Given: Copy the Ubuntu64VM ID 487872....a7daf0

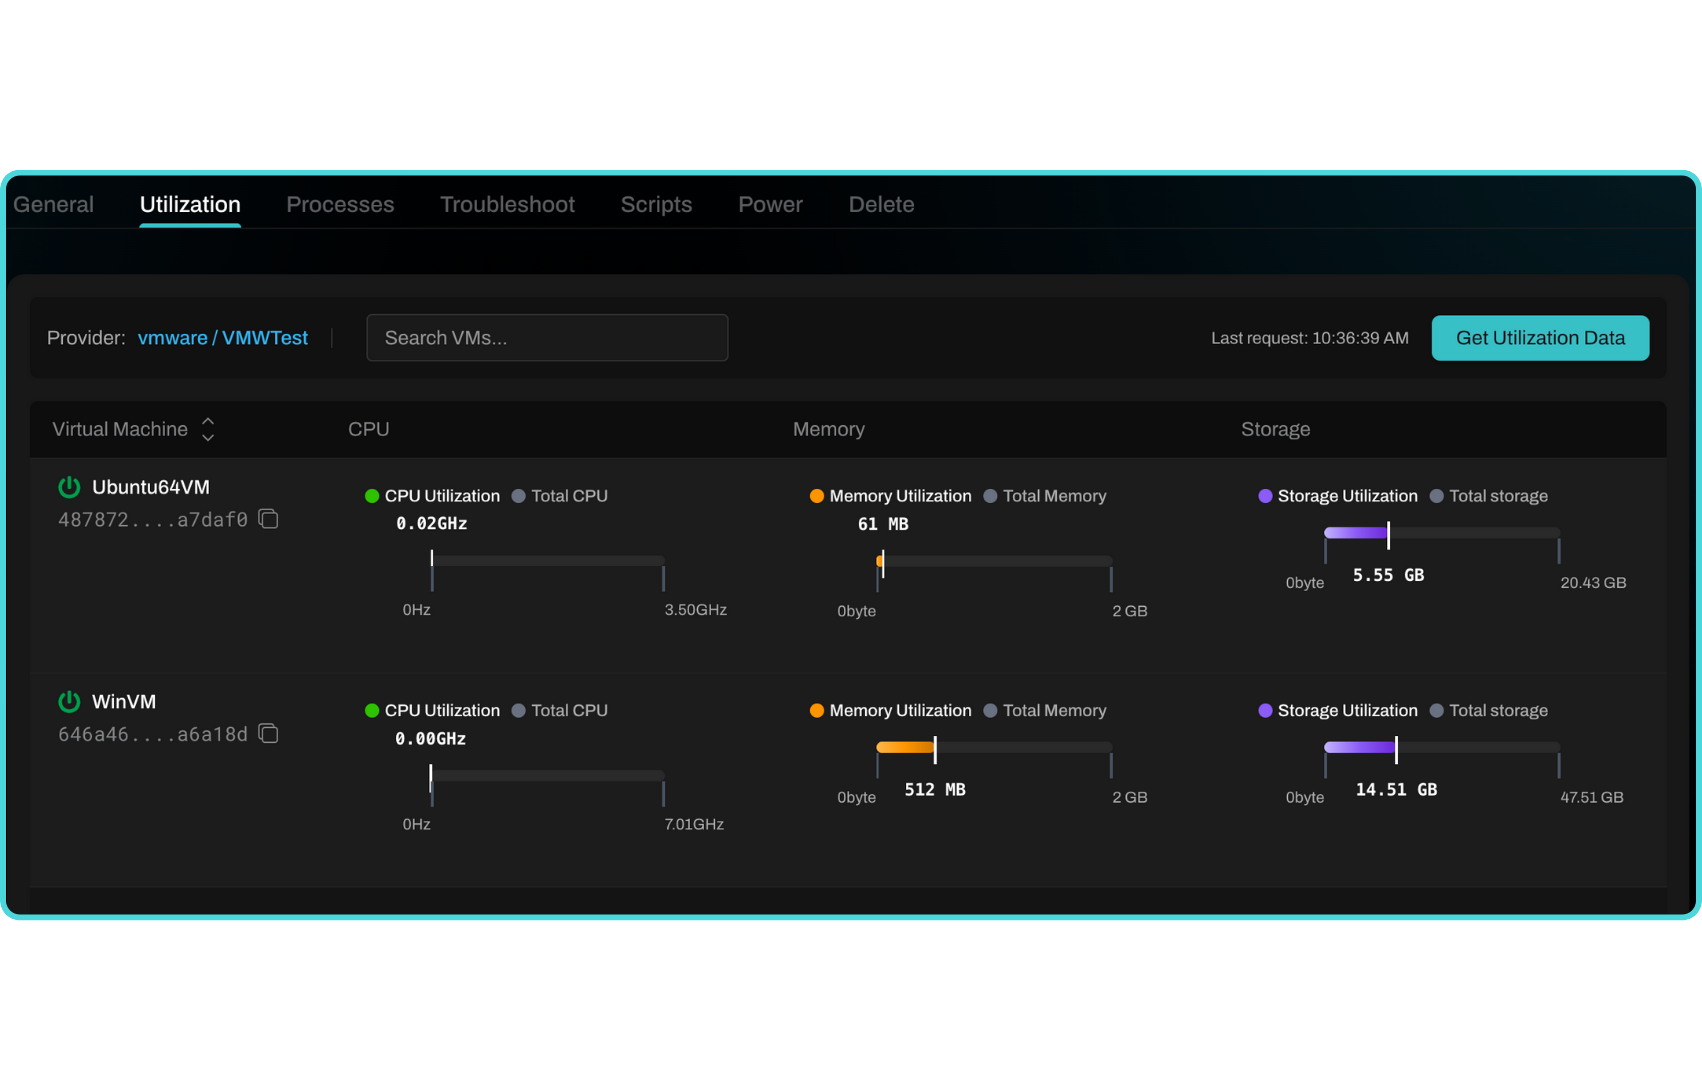Looking at the screenshot, I should (x=268, y=519).
